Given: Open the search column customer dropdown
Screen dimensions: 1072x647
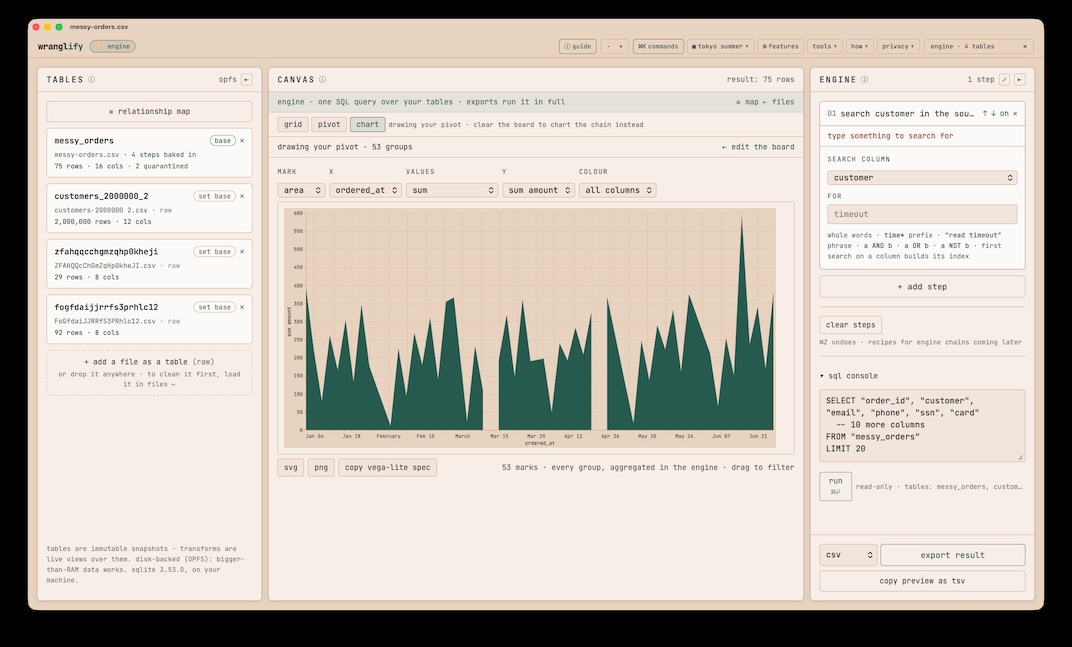Looking at the screenshot, I should click(922, 178).
